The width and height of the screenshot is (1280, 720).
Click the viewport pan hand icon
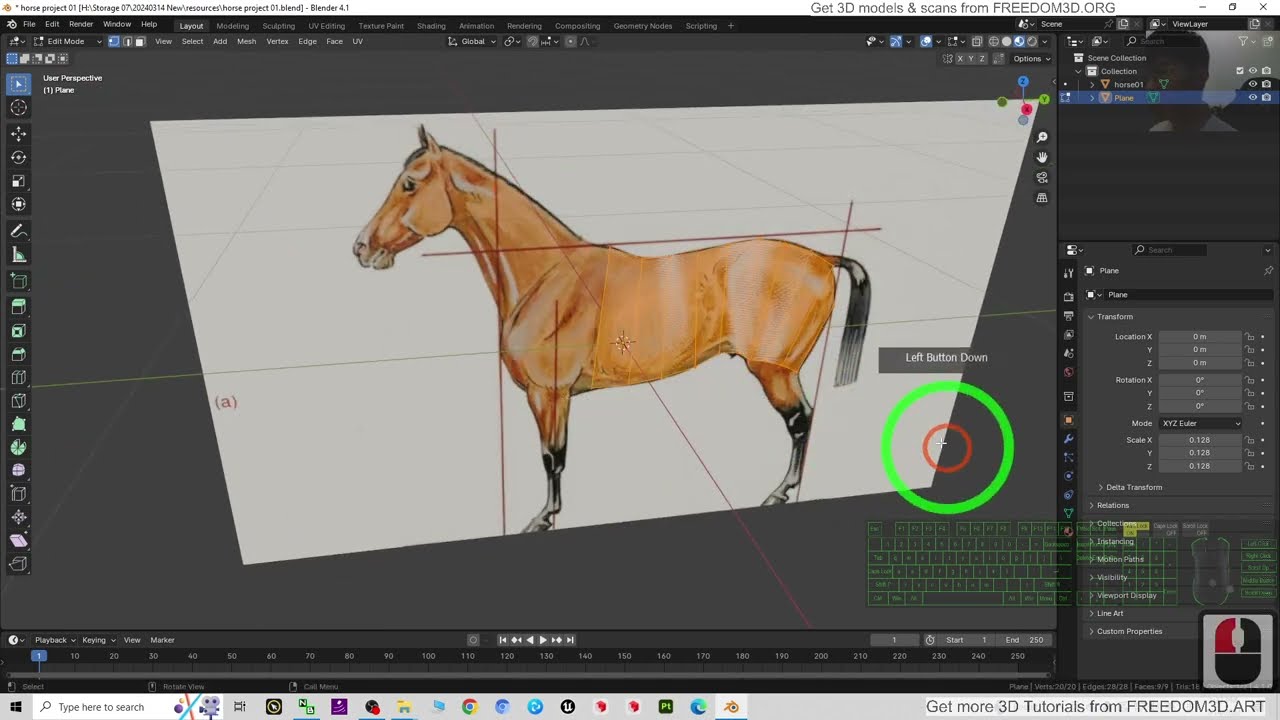(x=1042, y=157)
